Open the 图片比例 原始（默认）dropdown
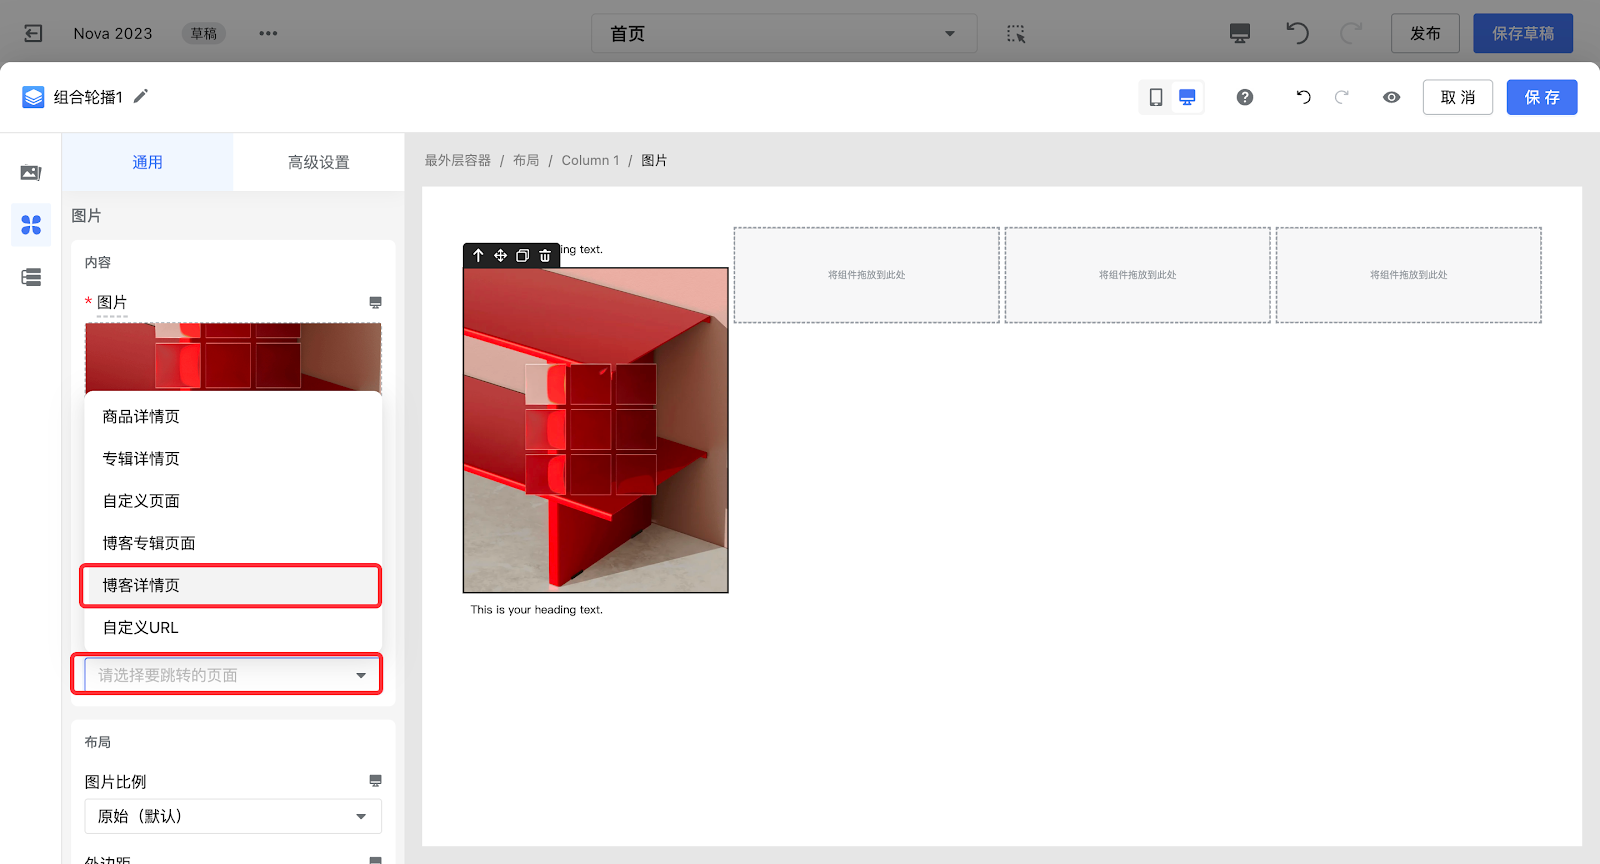This screenshot has width=1600, height=864. 232,816
